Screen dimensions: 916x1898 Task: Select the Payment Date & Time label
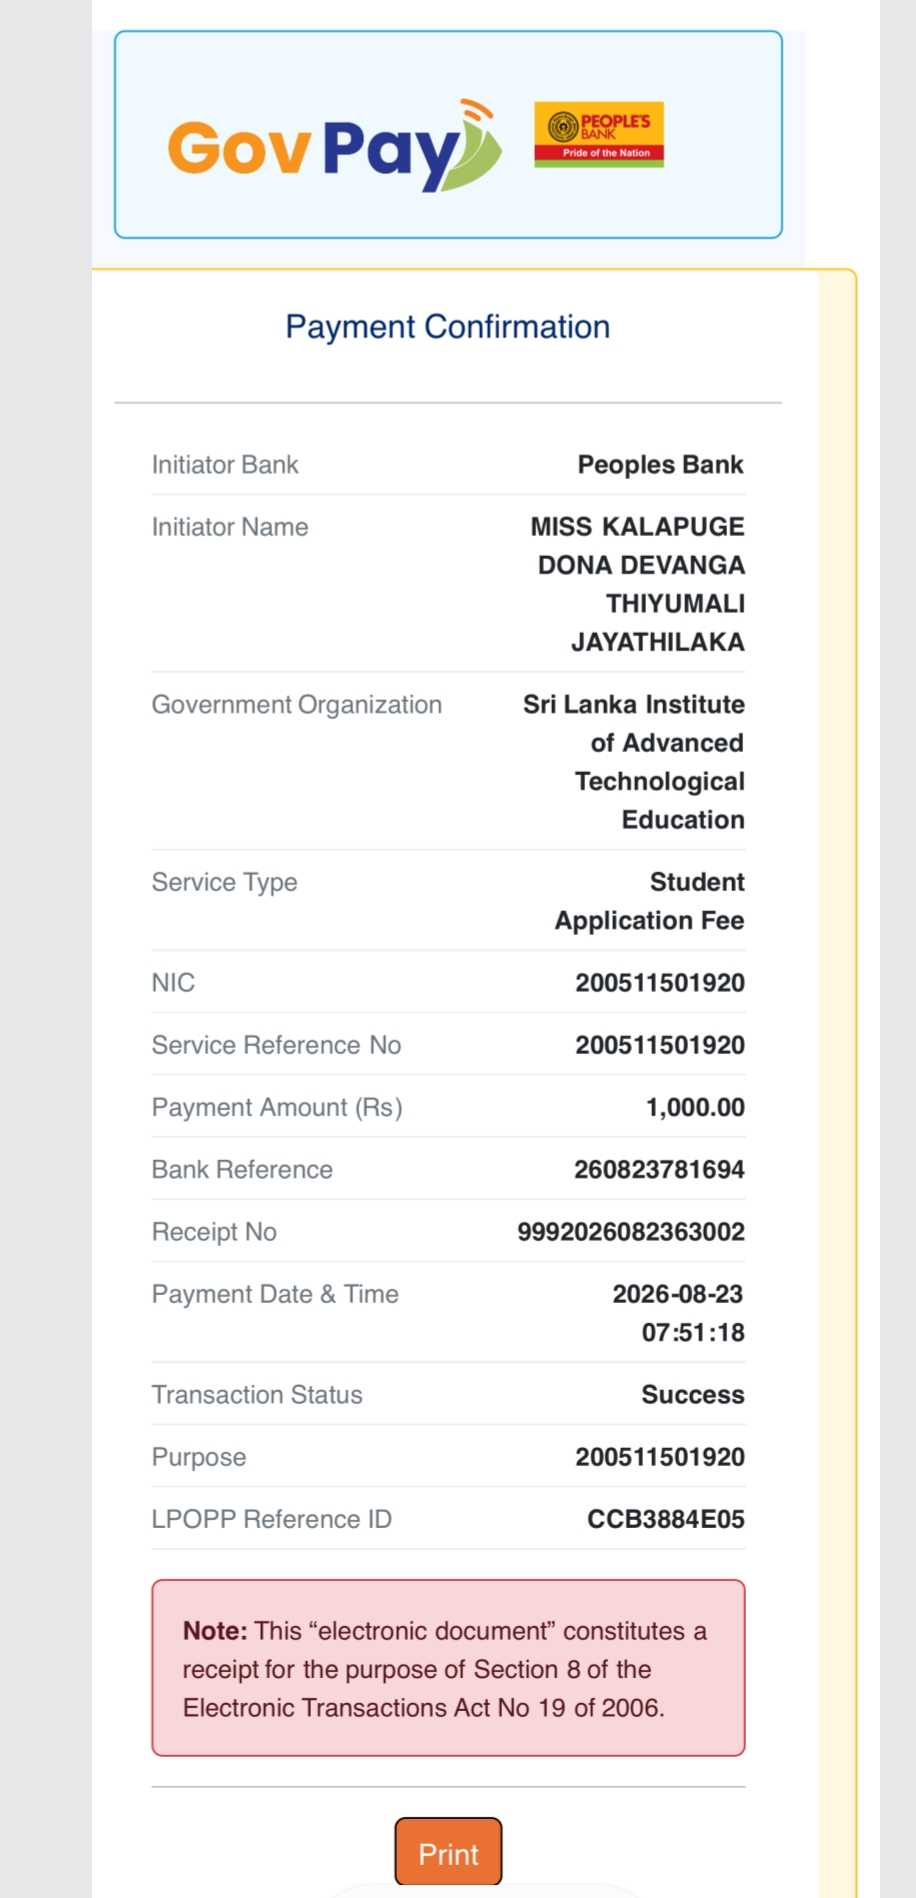(275, 1294)
